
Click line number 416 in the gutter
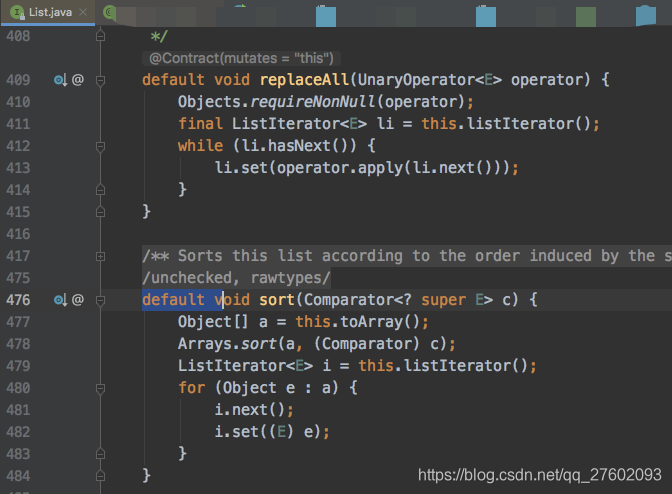coord(18,234)
